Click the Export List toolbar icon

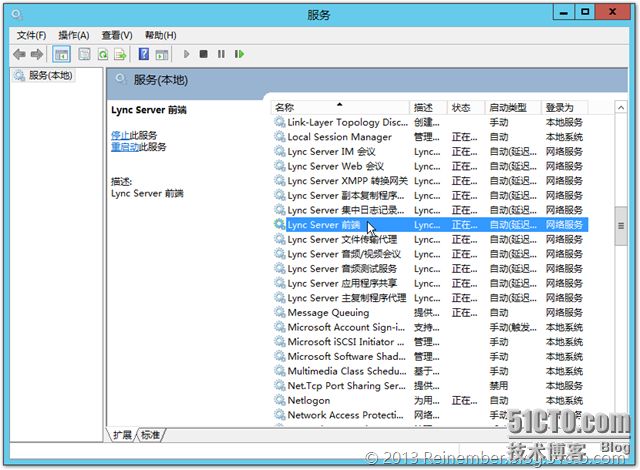tap(120, 54)
